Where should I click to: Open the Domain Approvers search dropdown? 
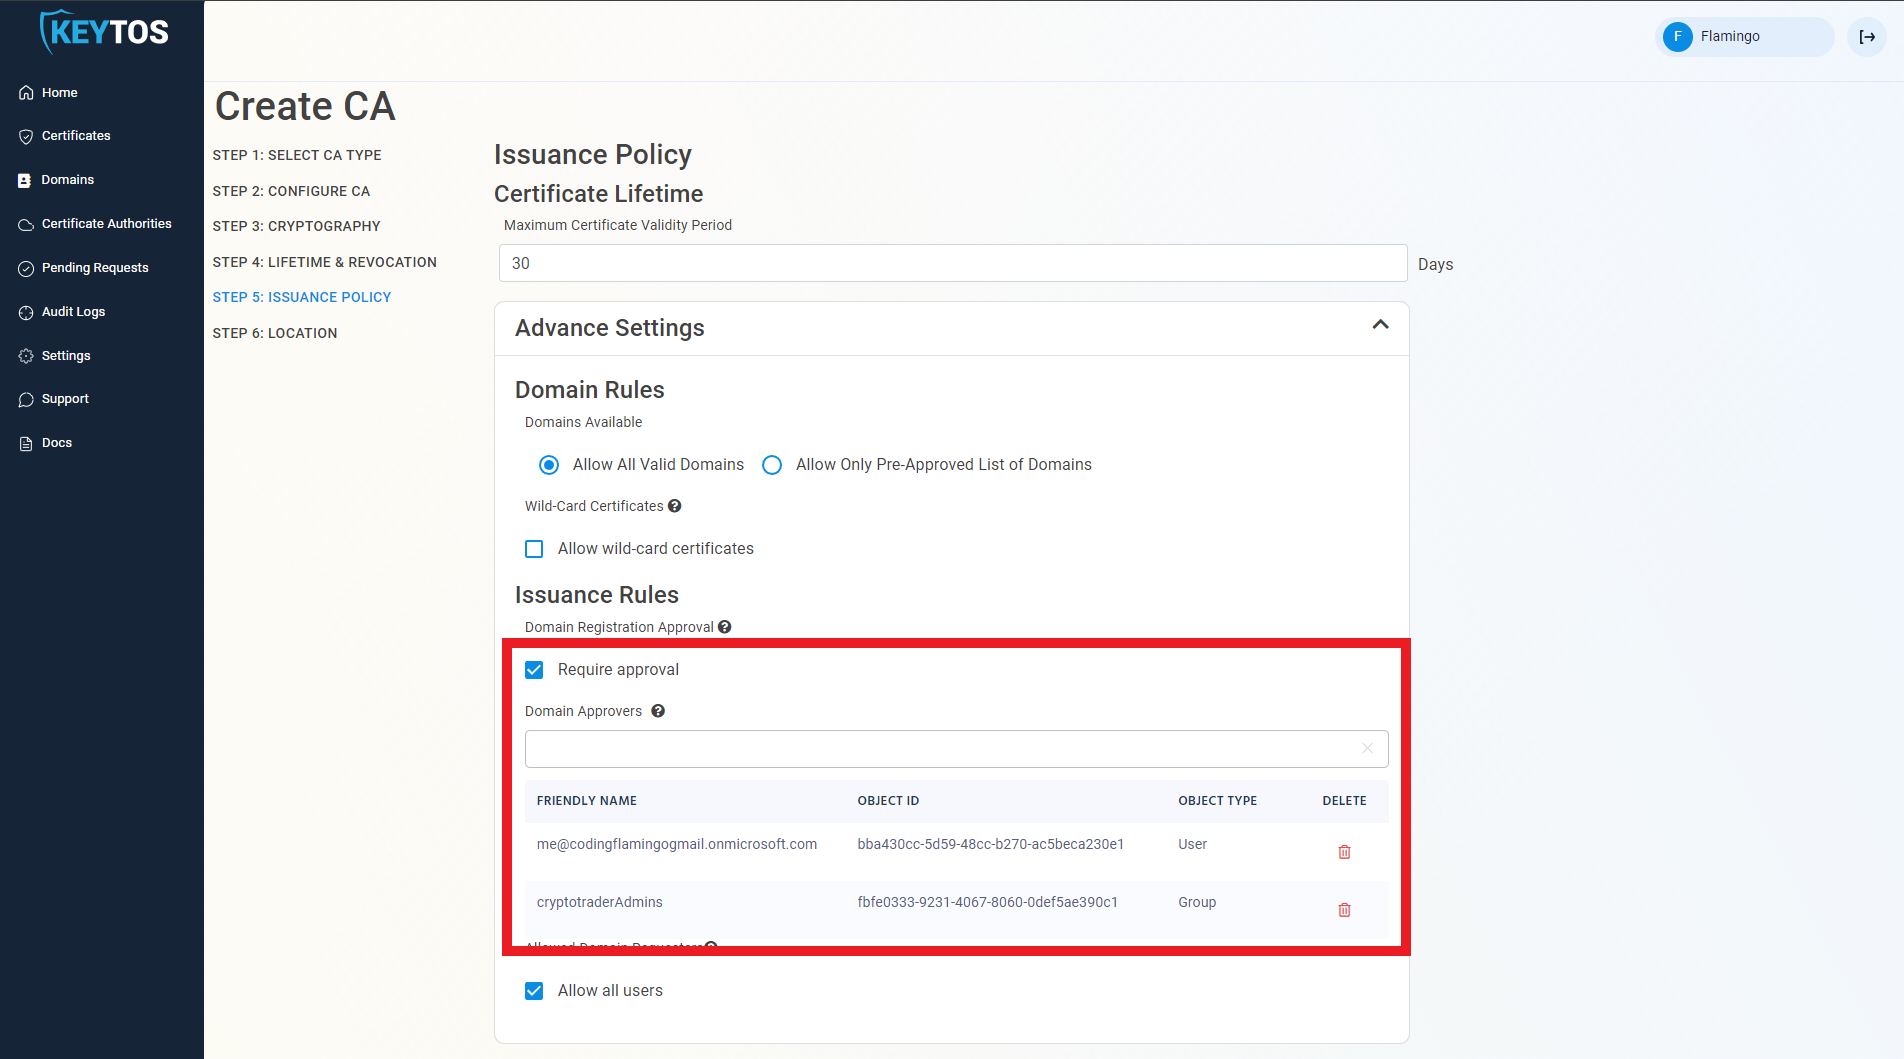click(x=940, y=749)
